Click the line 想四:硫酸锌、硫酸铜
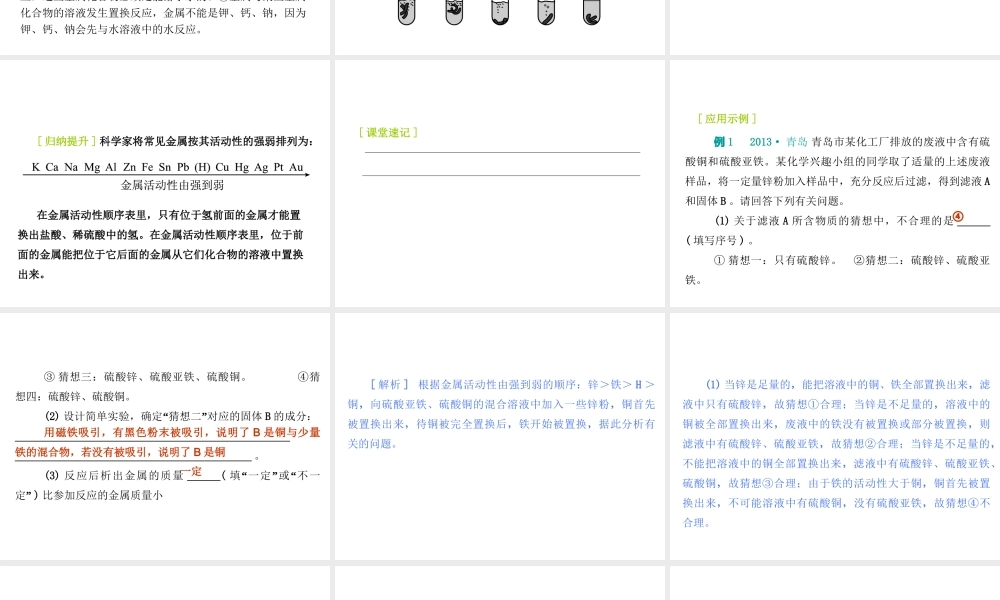The image size is (1000, 600). [75, 397]
